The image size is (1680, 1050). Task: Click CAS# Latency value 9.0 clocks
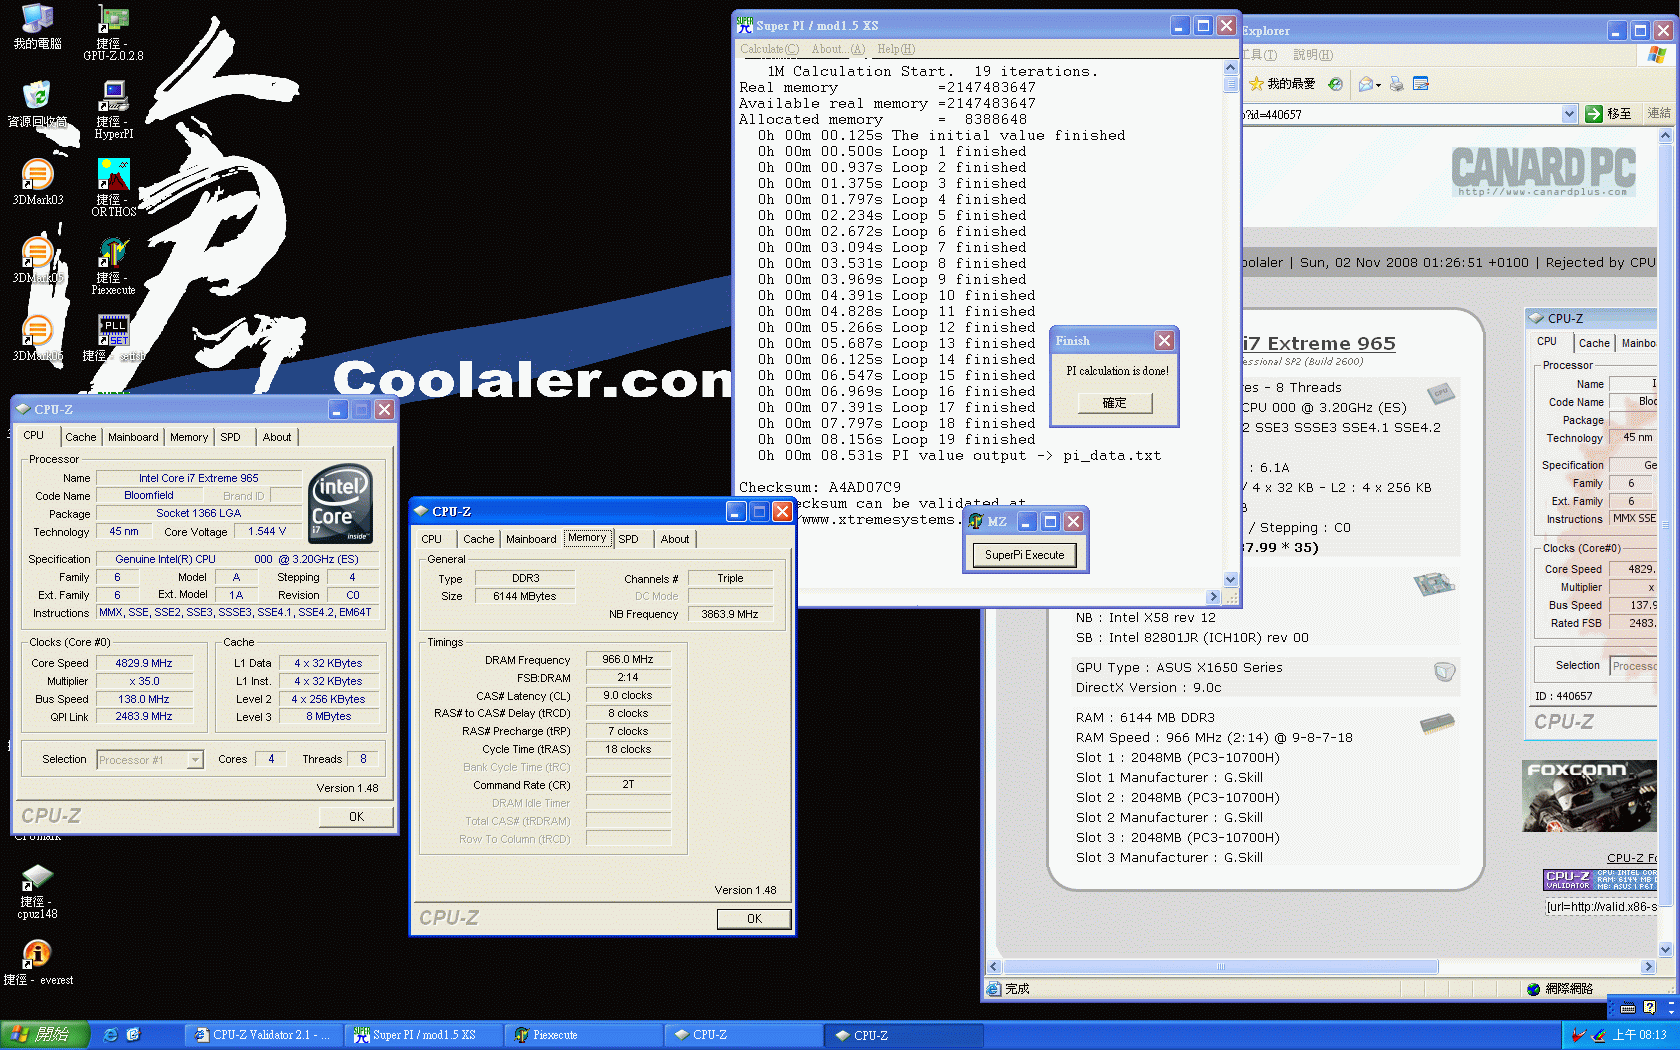(628, 696)
